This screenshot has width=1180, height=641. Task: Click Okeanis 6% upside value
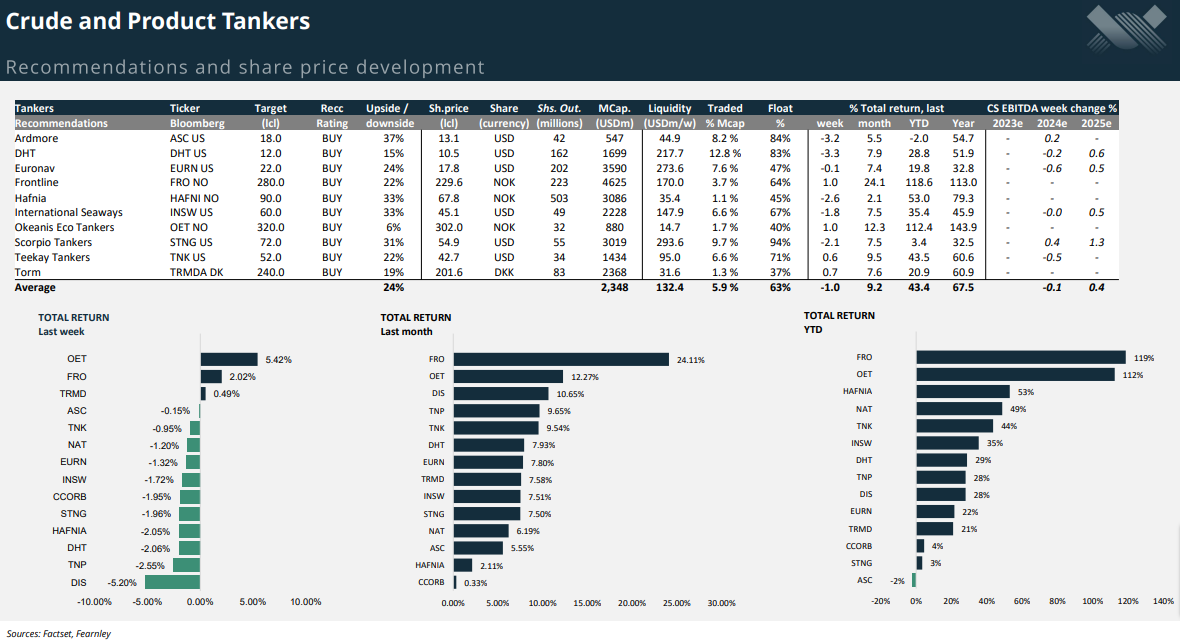pos(394,227)
